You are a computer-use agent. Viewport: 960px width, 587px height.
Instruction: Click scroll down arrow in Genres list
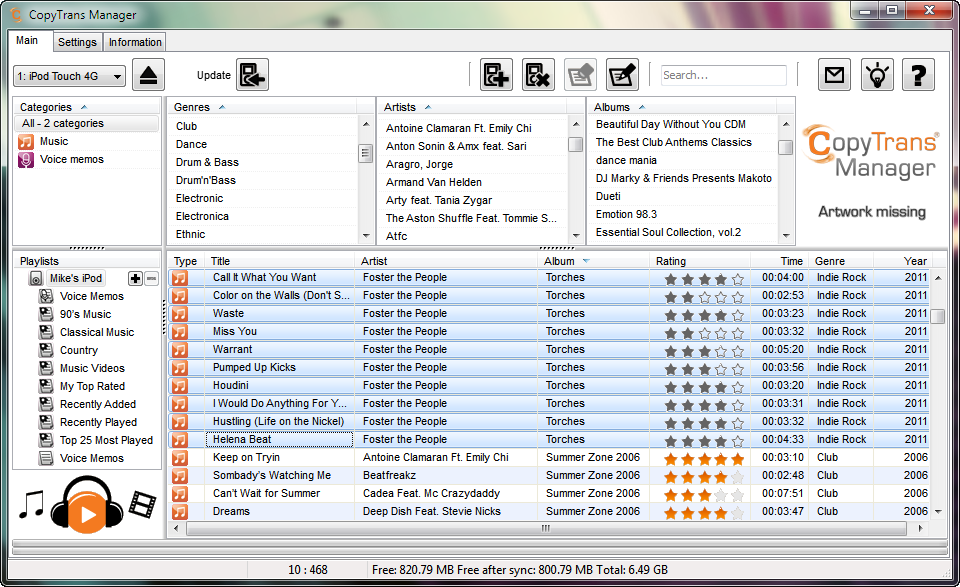click(366, 236)
